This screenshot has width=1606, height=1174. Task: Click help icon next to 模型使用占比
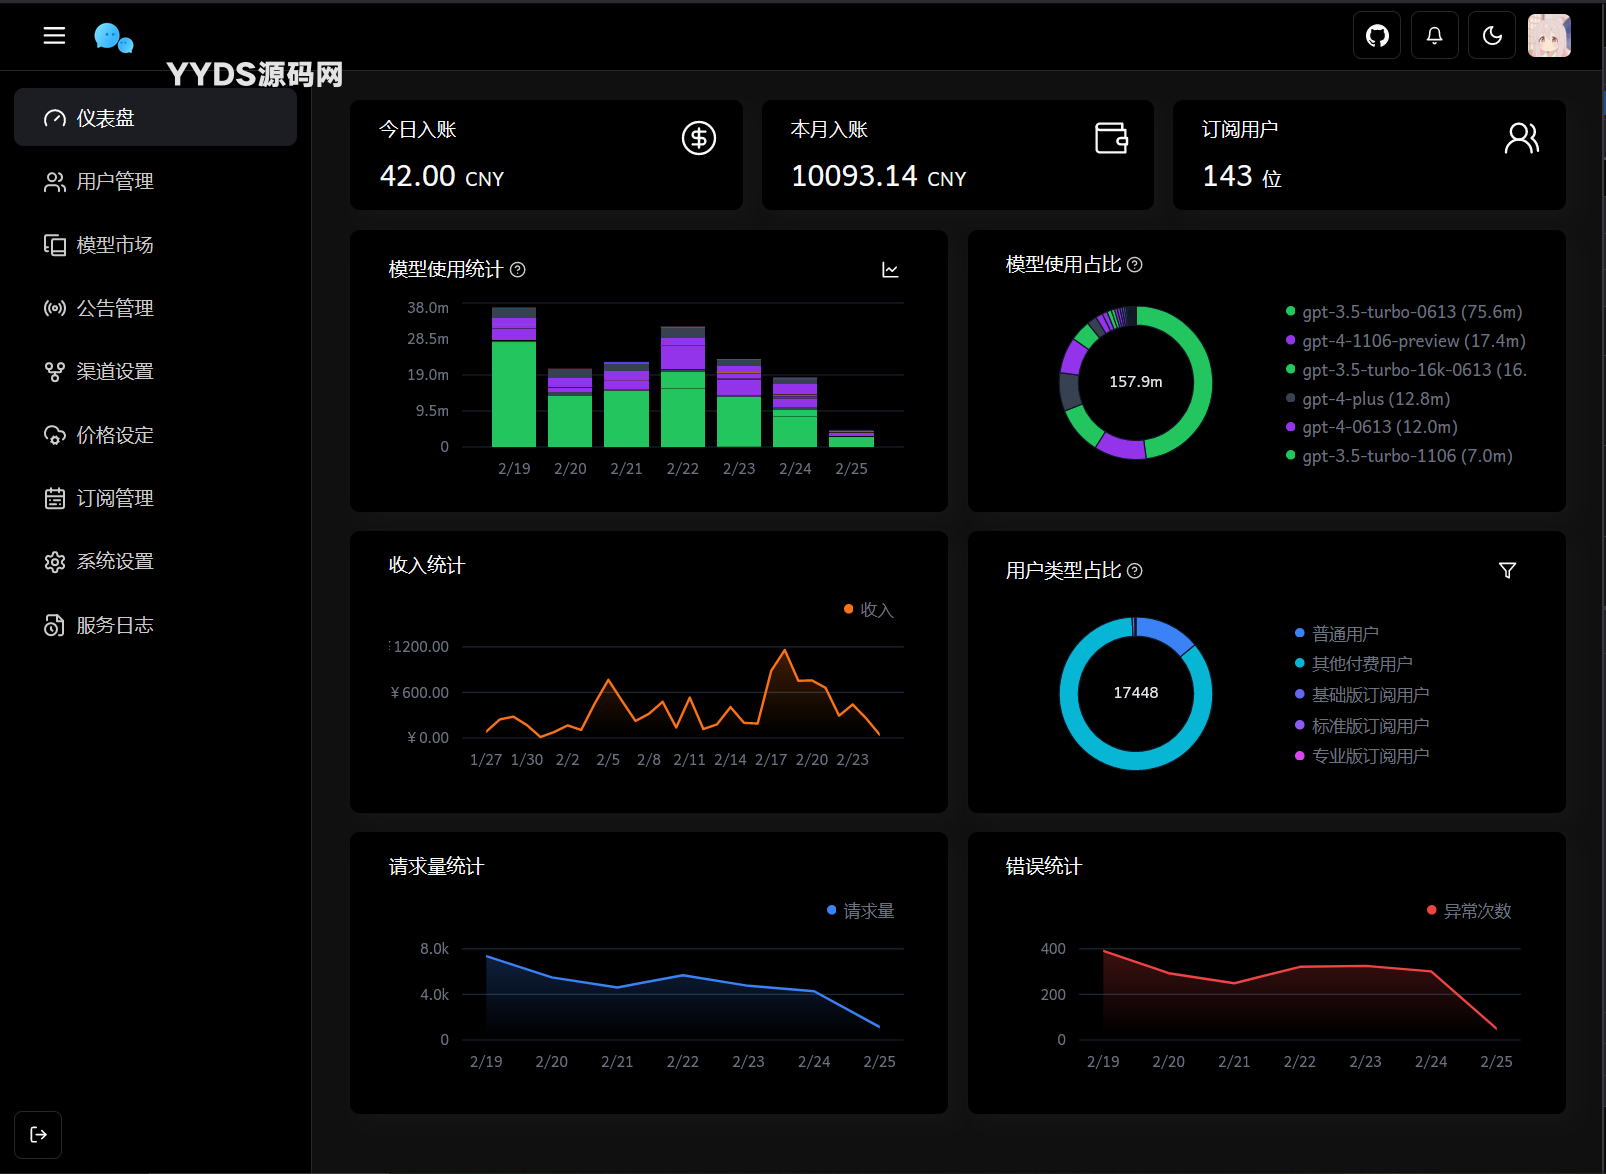click(x=1134, y=265)
